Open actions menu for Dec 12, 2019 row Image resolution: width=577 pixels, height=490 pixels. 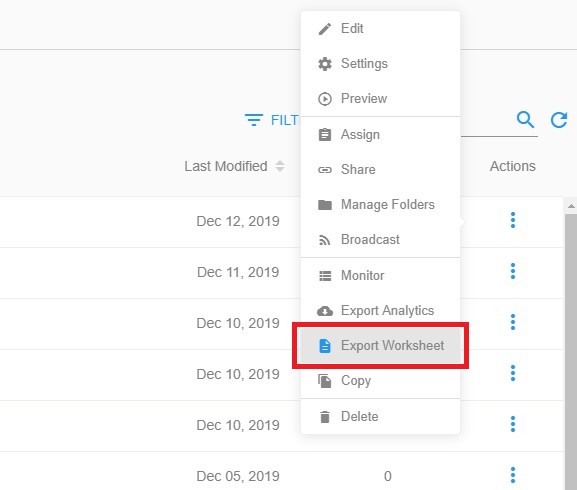(x=513, y=220)
